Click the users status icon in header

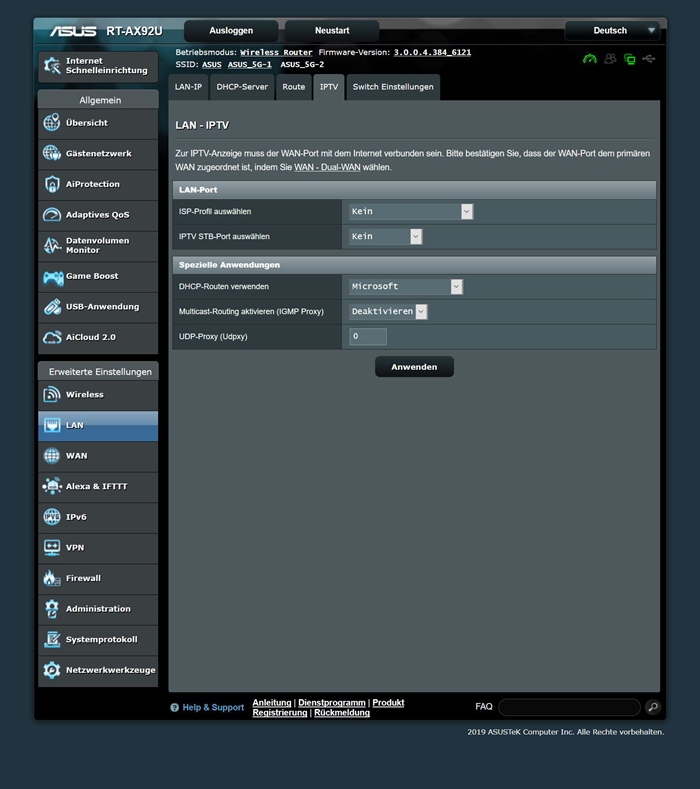[x=610, y=59]
